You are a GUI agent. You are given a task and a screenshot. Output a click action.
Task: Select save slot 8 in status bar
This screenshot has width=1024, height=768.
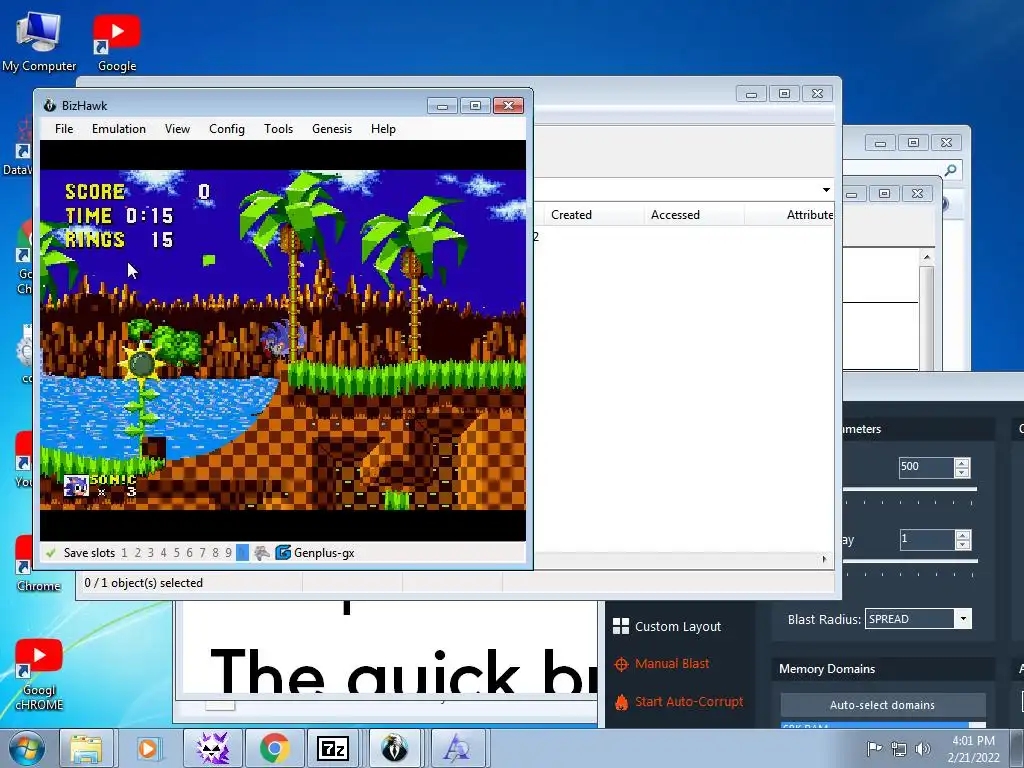(216, 552)
